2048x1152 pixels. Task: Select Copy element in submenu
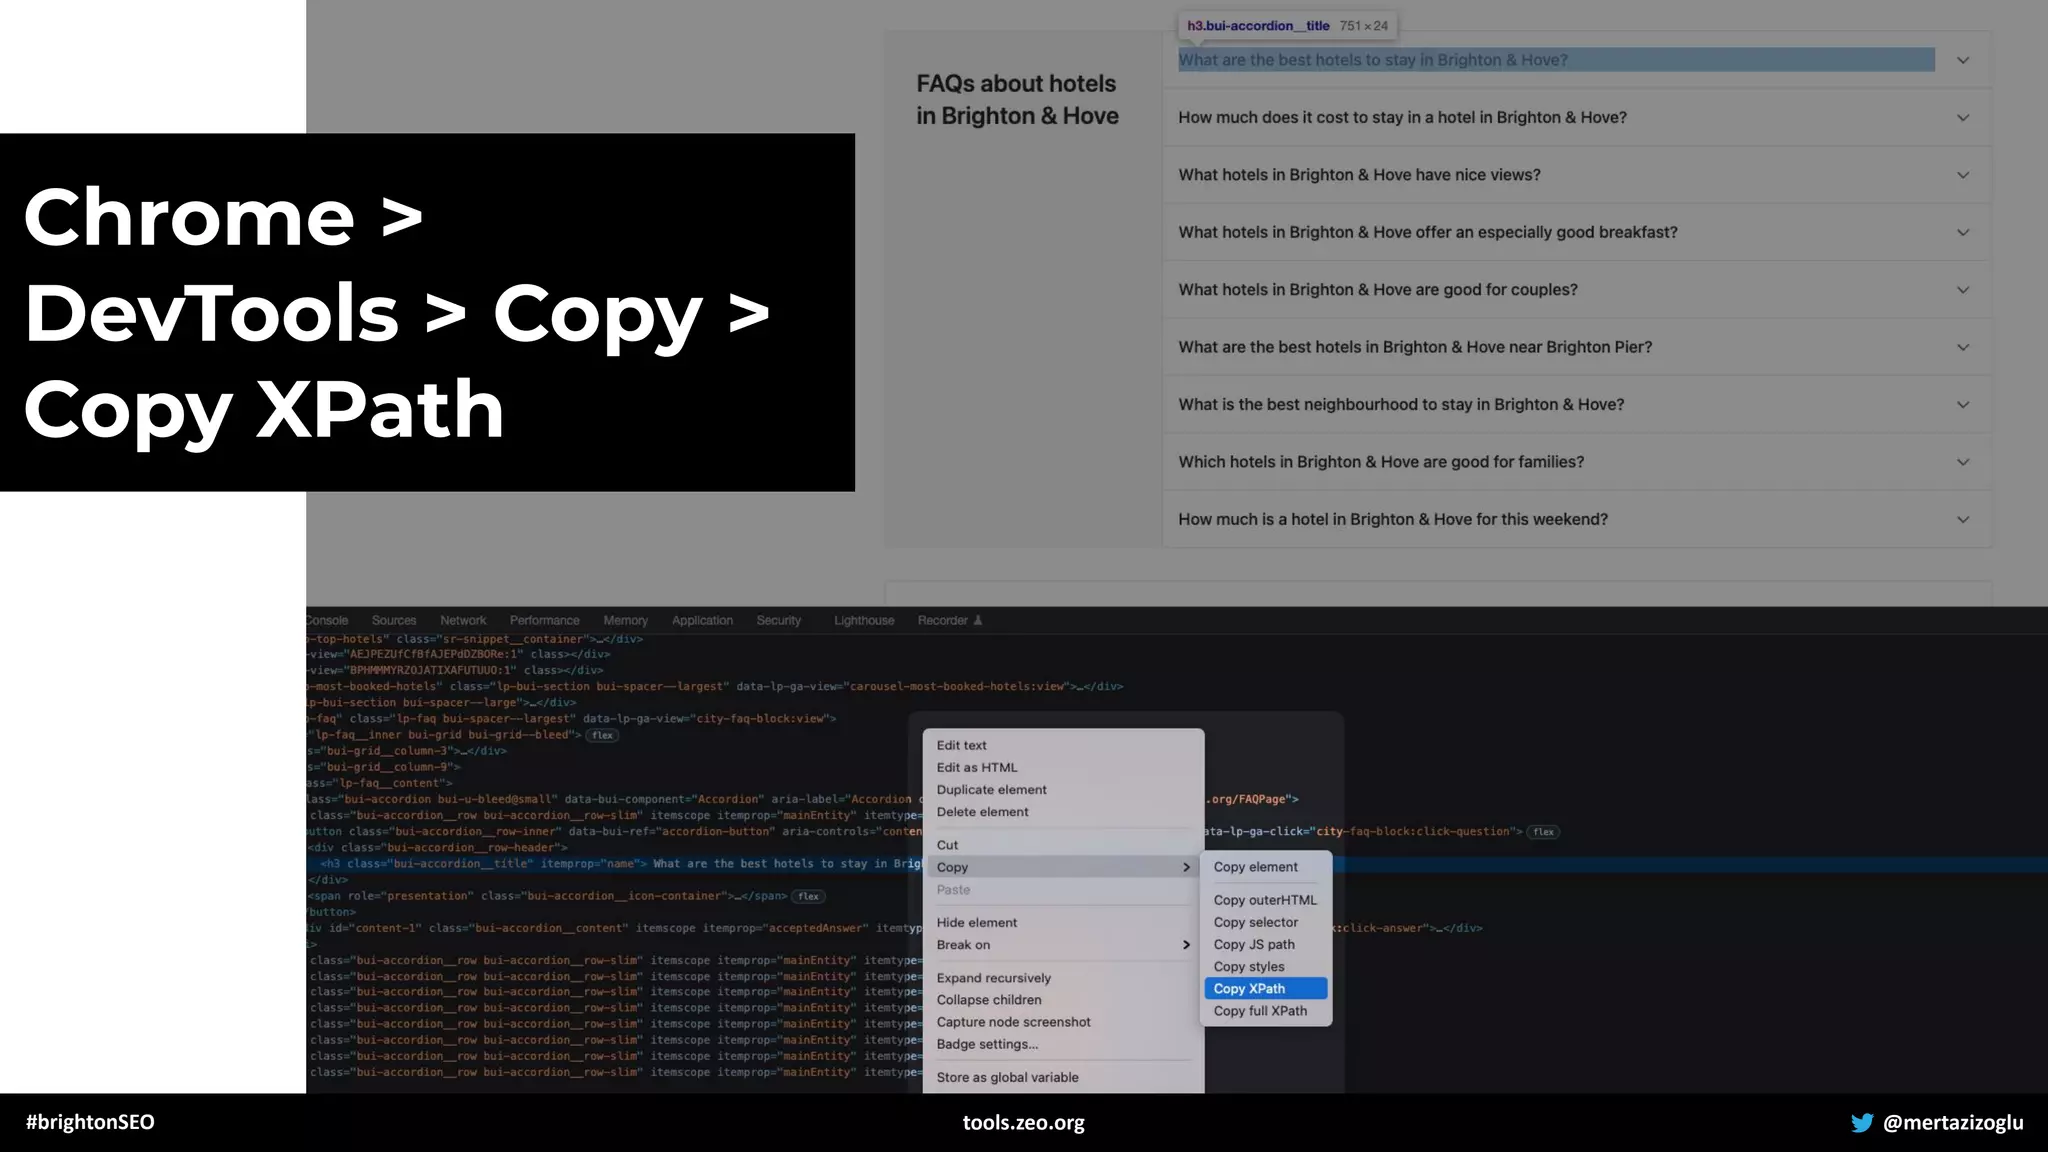click(1266, 867)
